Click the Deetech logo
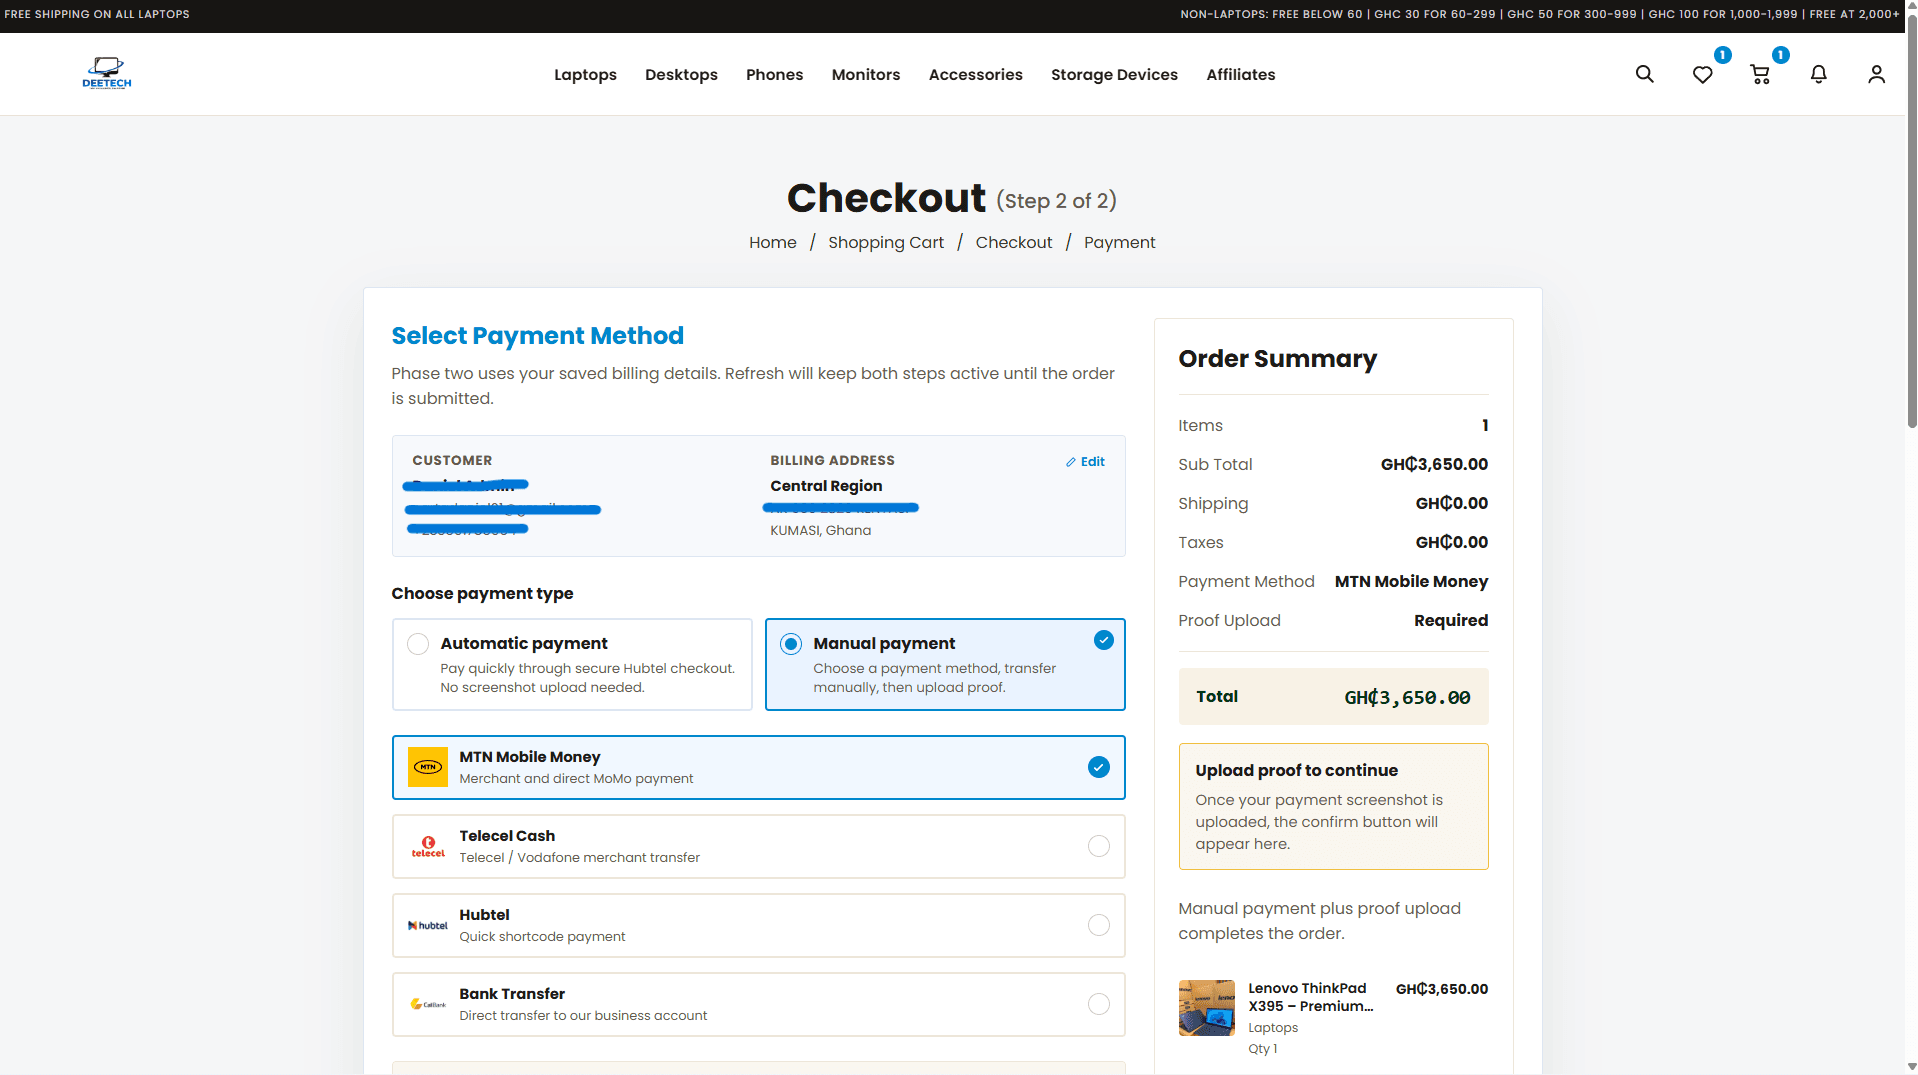The height and width of the screenshot is (1075, 1918). 106,74
